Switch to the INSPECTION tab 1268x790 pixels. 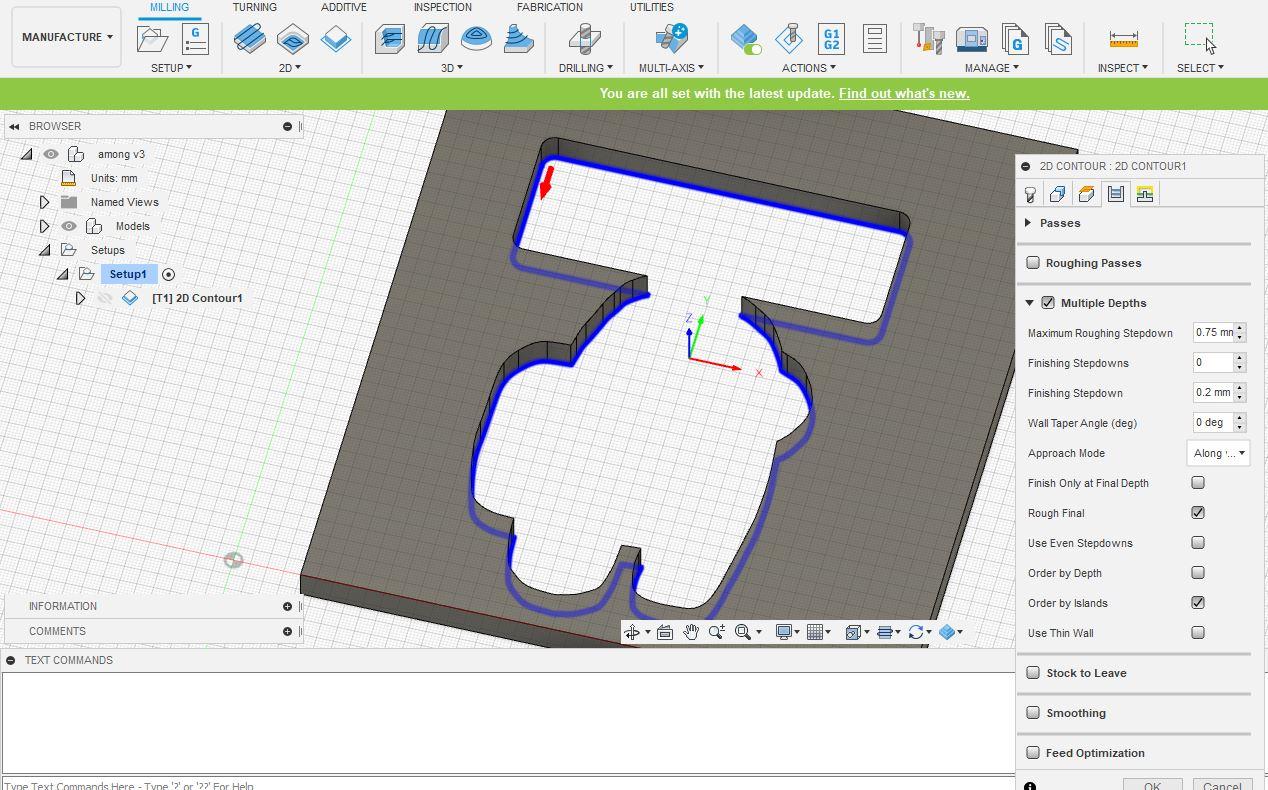pos(443,7)
